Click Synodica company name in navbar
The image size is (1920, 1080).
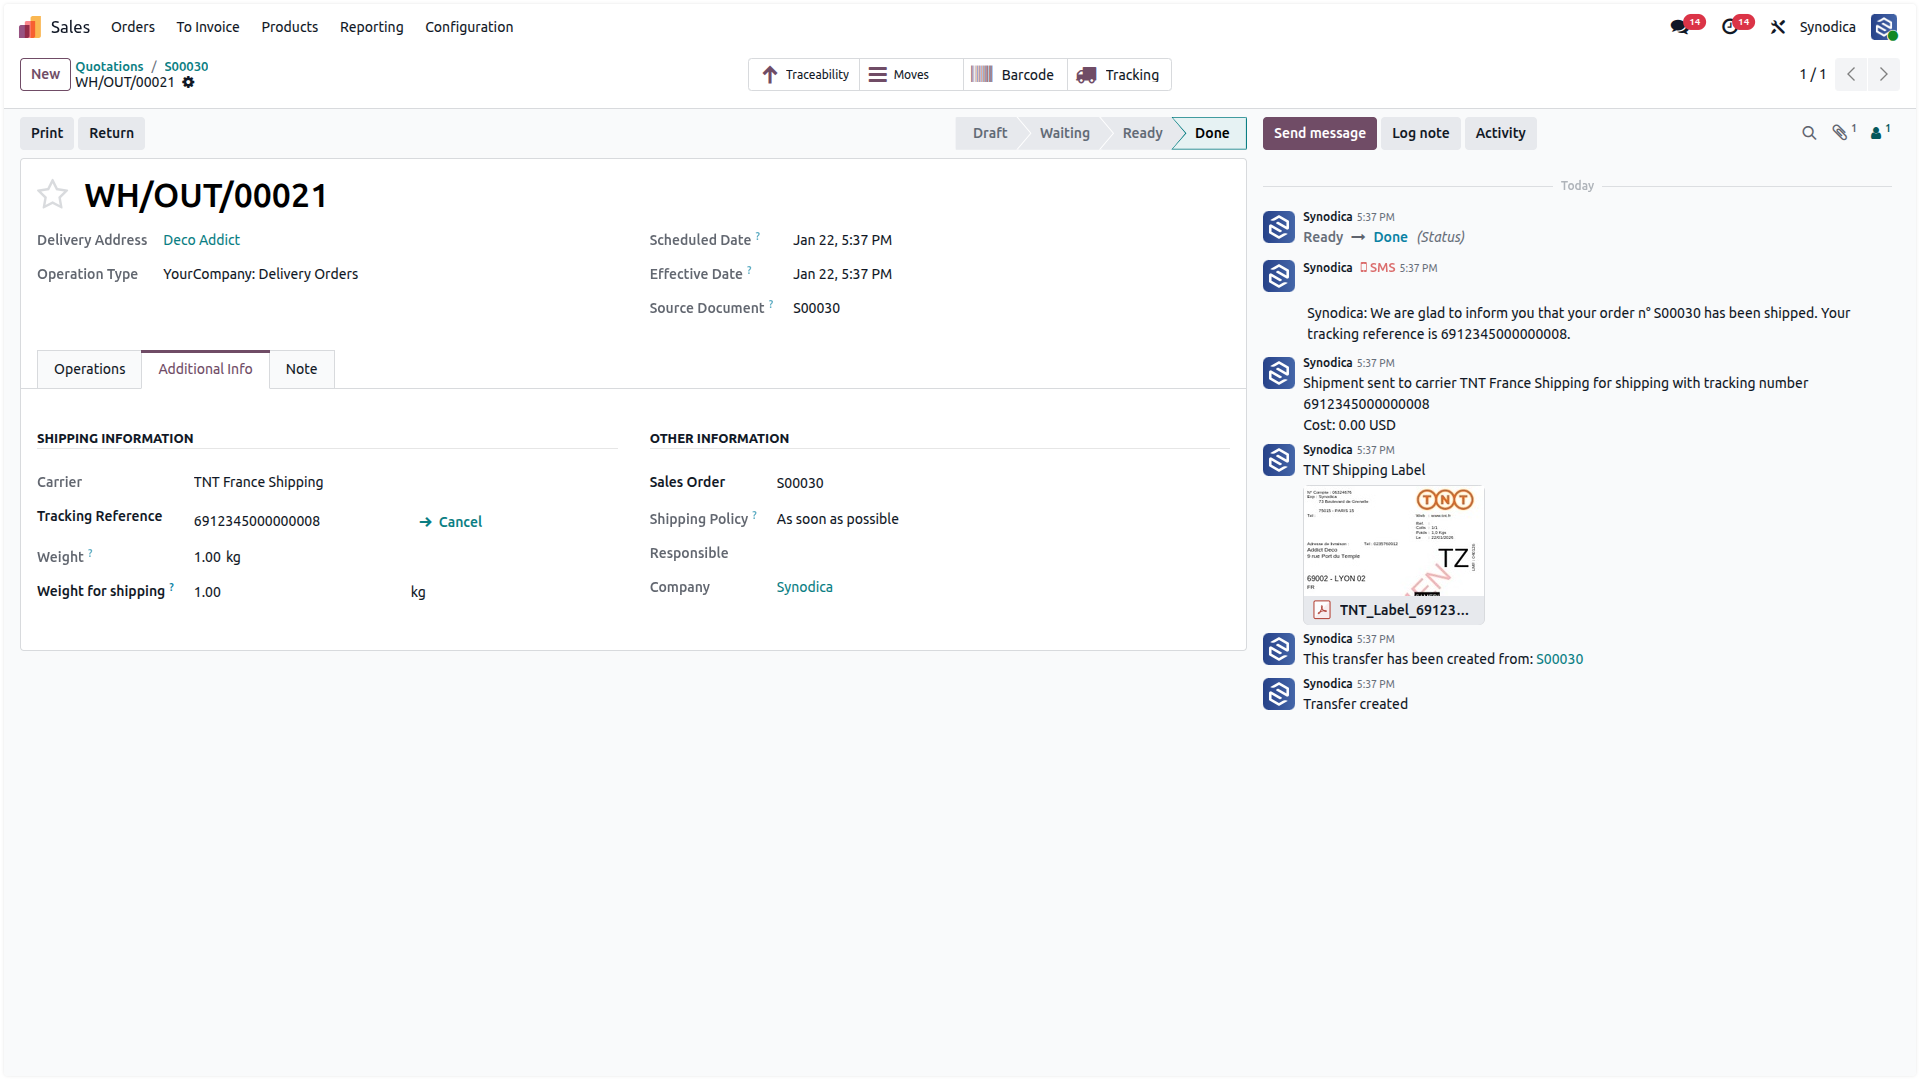tap(1827, 27)
